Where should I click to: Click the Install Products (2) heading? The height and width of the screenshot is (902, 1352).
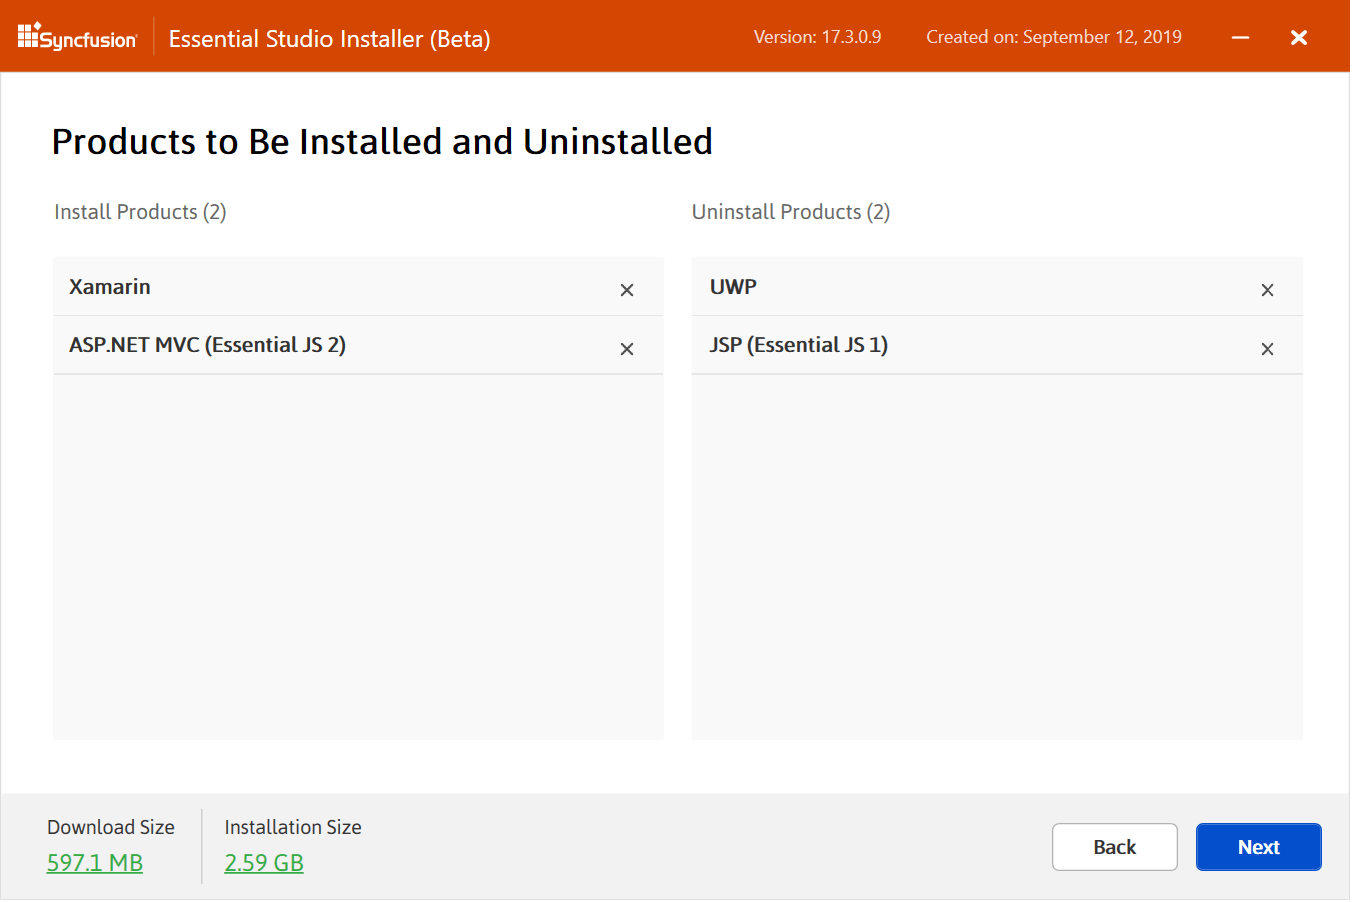(x=140, y=212)
